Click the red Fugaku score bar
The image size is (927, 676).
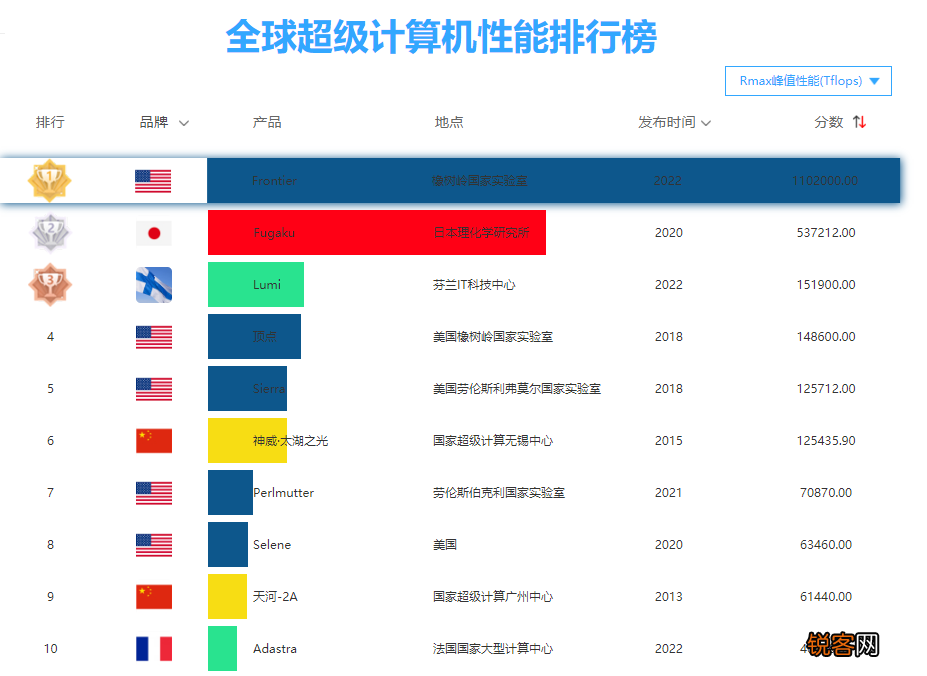point(377,232)
